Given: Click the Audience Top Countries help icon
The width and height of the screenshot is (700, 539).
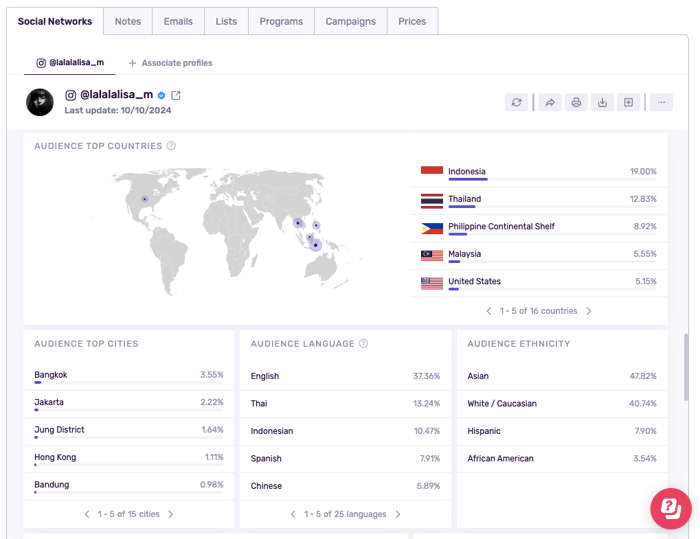Looking at the screenshot, I should click(x=171, y=146).
